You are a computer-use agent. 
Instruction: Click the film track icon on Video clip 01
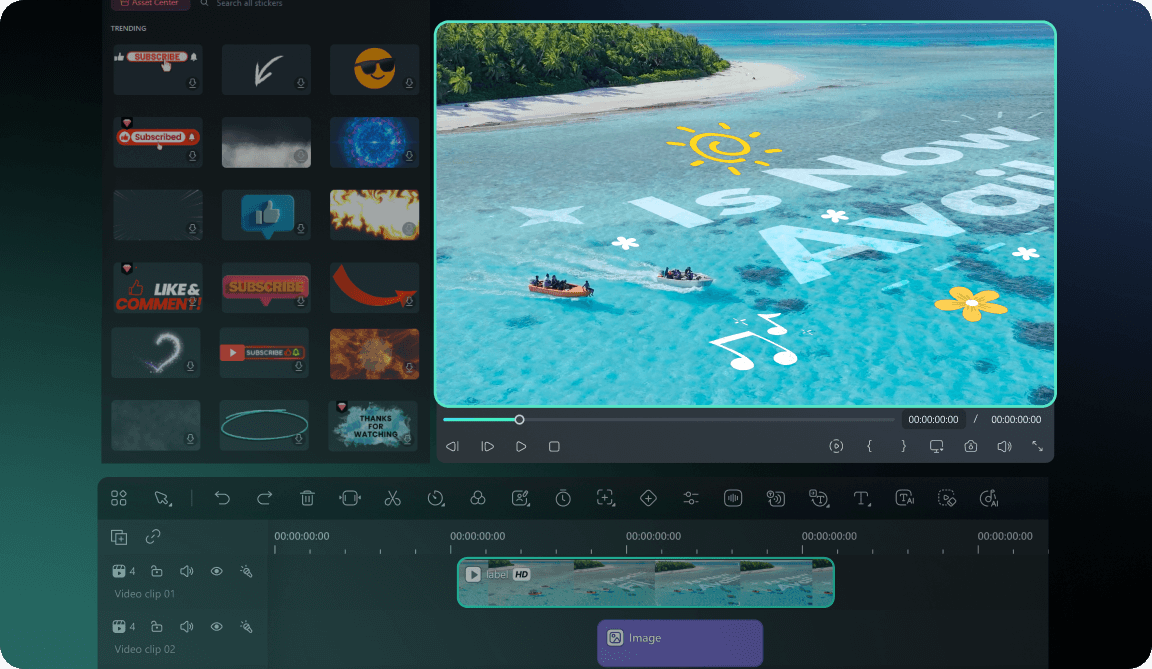(x=118, y=571)
